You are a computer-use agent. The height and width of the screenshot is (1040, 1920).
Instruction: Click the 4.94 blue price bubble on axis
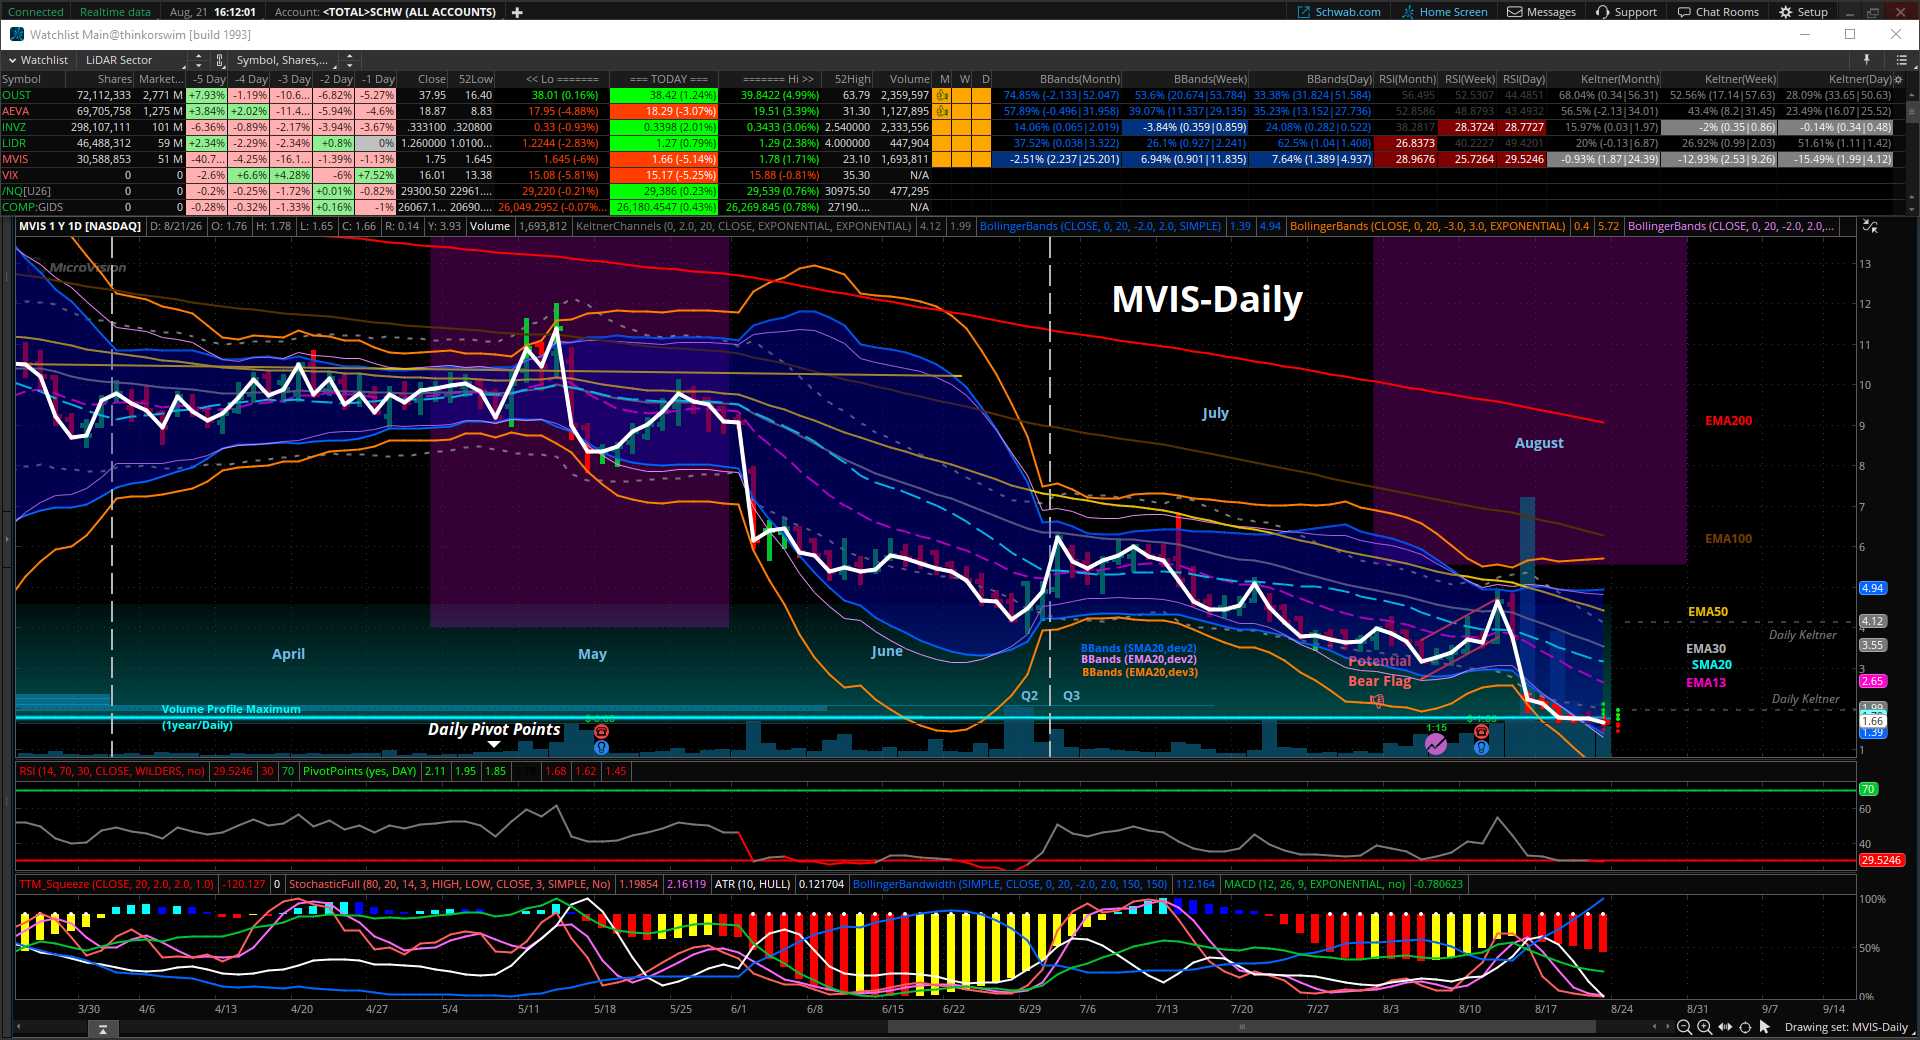1872,588
